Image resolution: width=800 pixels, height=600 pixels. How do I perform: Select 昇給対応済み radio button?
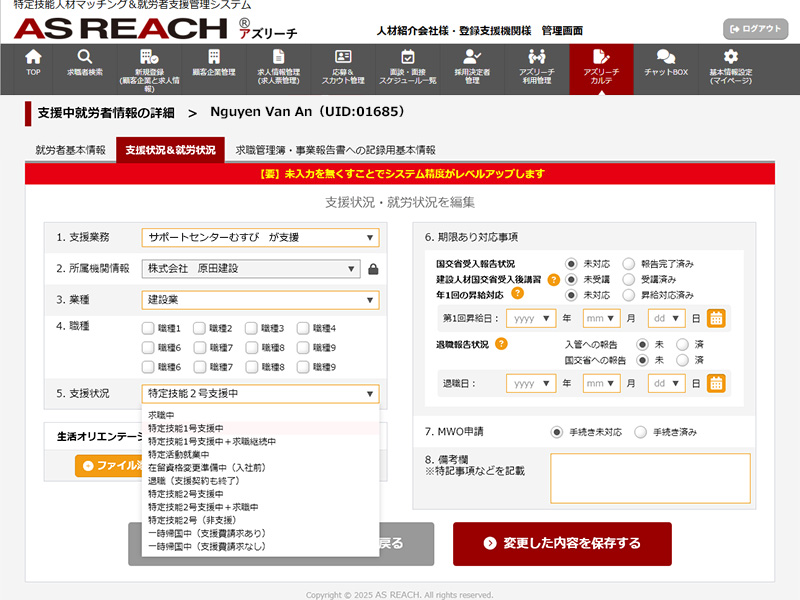[629, 295]
